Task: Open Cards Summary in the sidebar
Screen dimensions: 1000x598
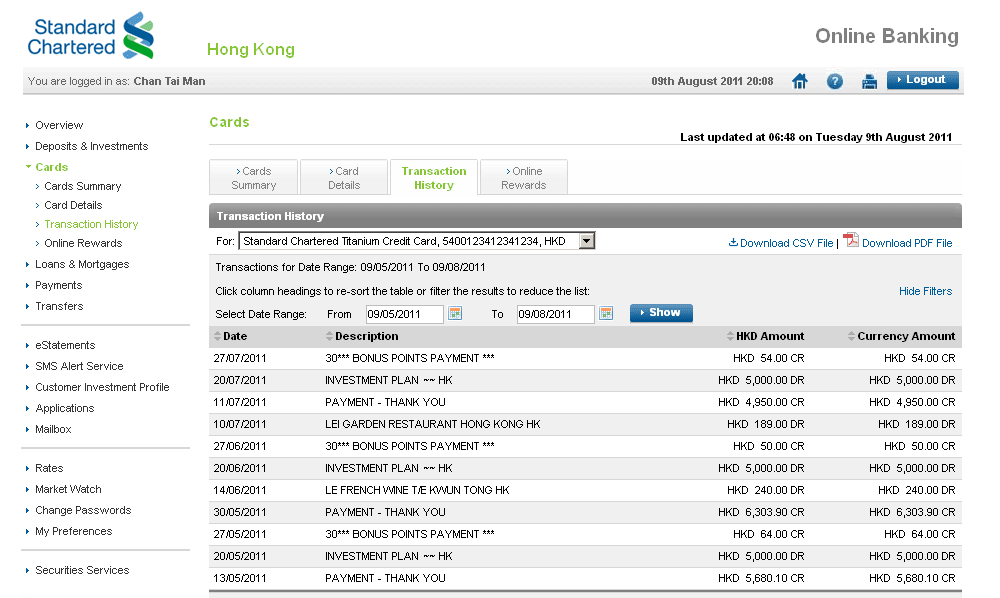Action: (x=82, y=186)
